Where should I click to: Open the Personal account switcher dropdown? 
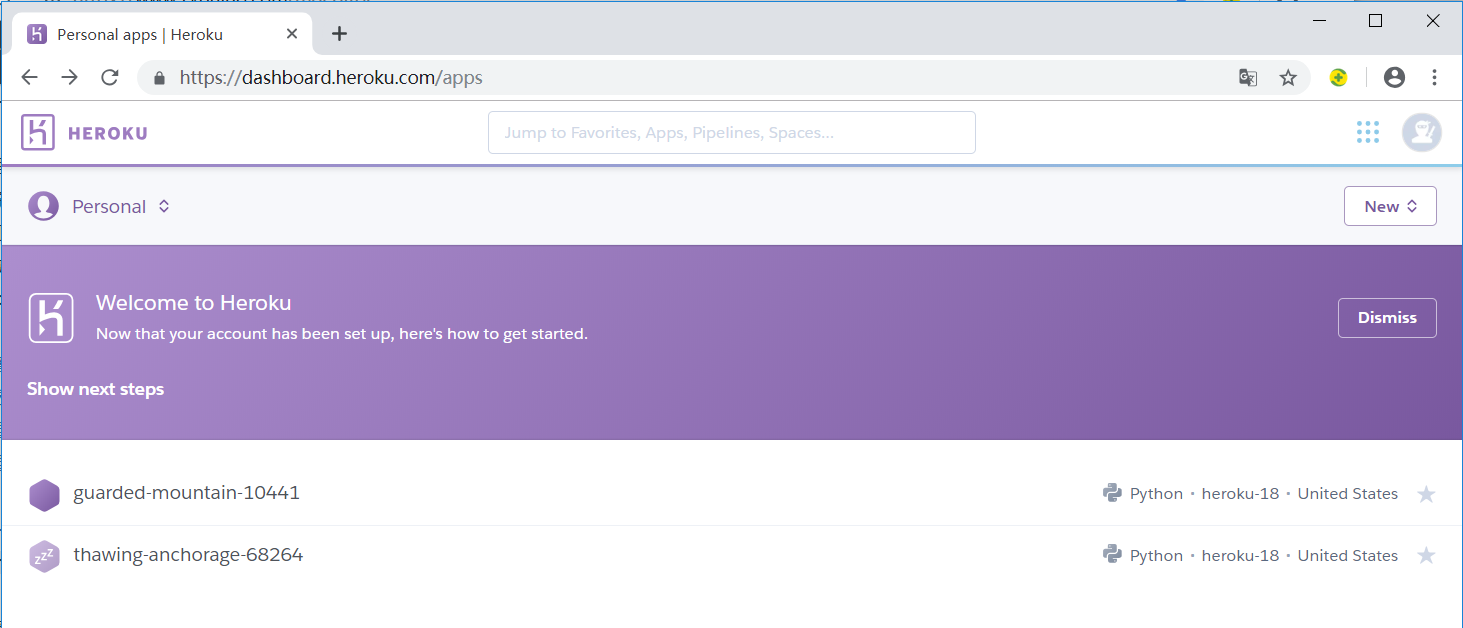click(x=121, y=206)
